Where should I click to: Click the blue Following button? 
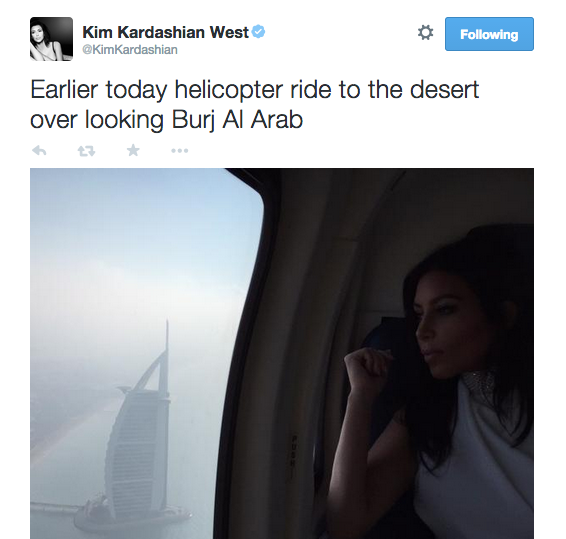[x=489, y=34]
